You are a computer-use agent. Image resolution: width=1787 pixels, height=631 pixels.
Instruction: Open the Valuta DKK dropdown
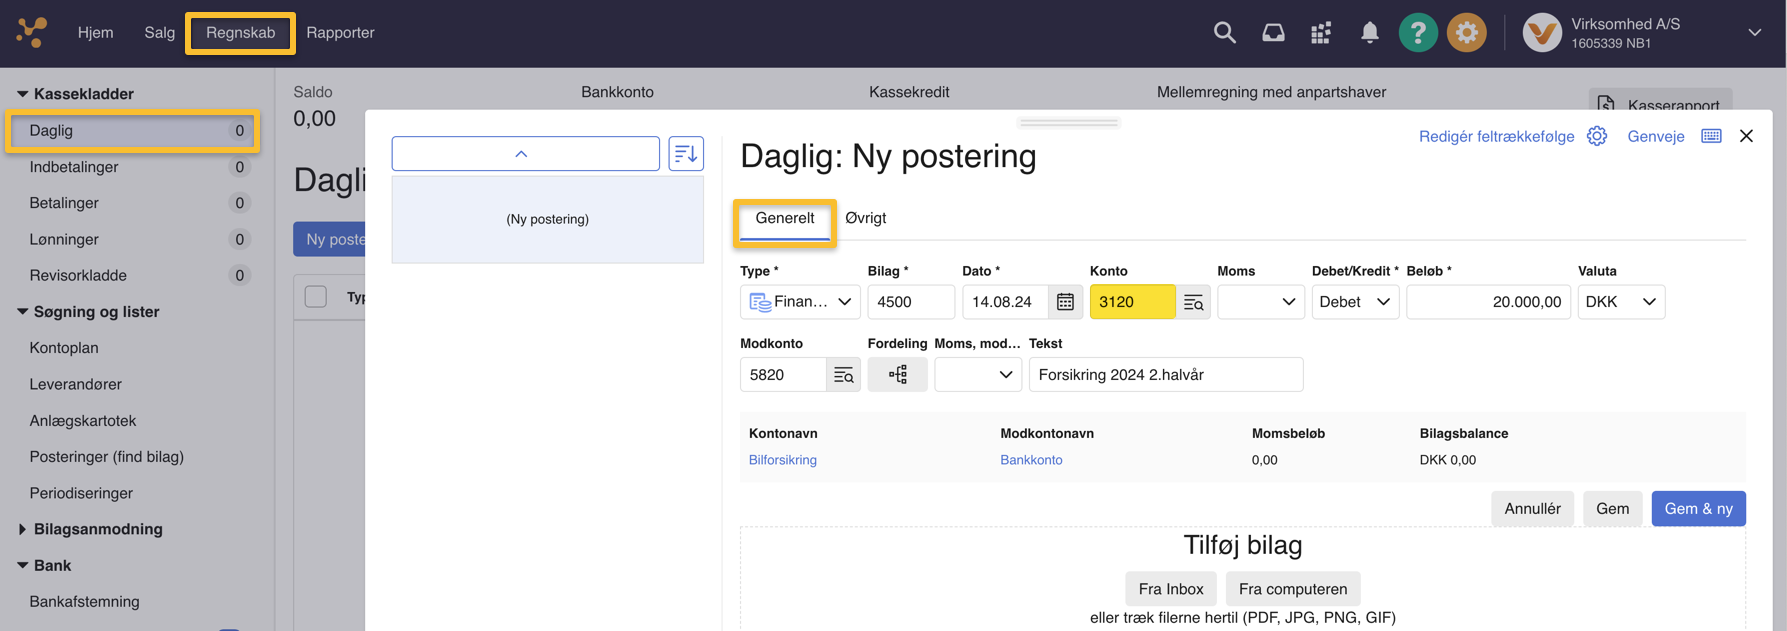click(x=1620, y=302)
